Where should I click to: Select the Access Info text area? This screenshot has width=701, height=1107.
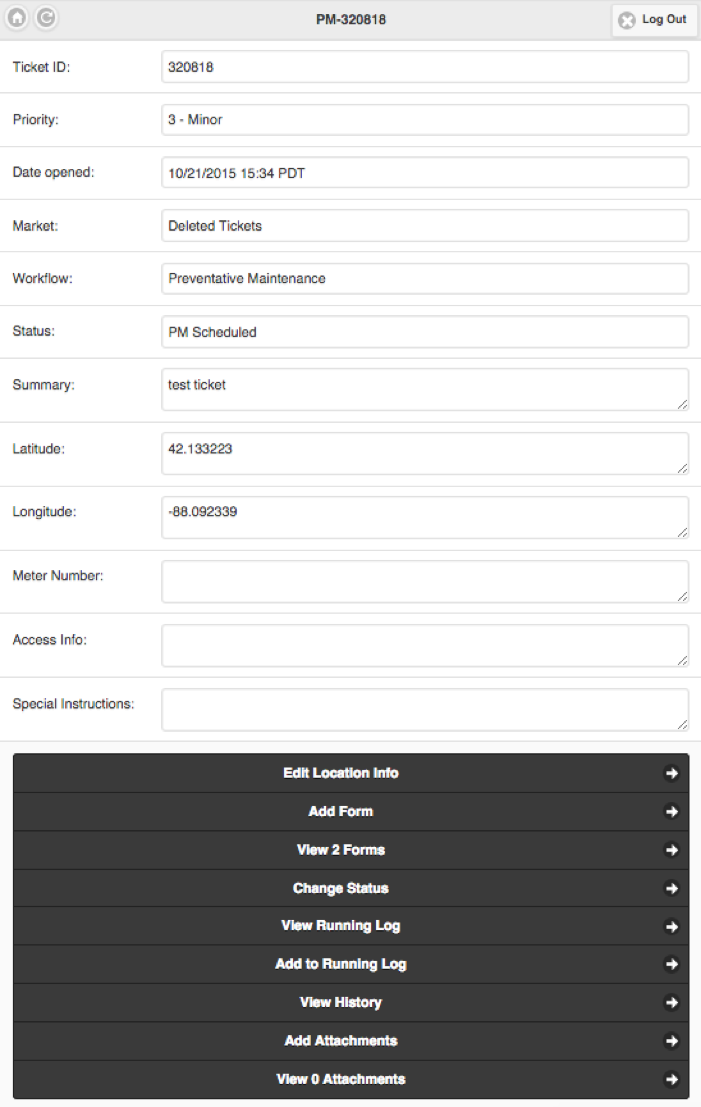(x=424, y=645)
